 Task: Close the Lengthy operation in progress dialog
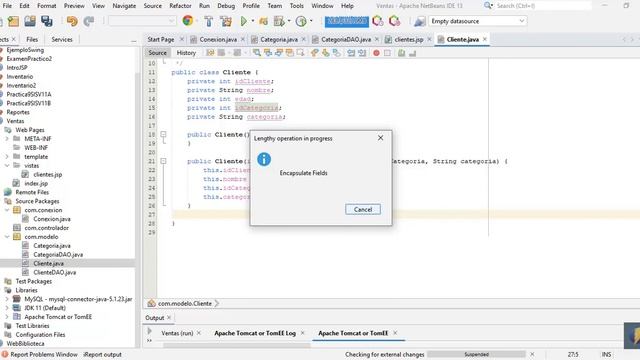pyautogui.click(x=380, y=138)
